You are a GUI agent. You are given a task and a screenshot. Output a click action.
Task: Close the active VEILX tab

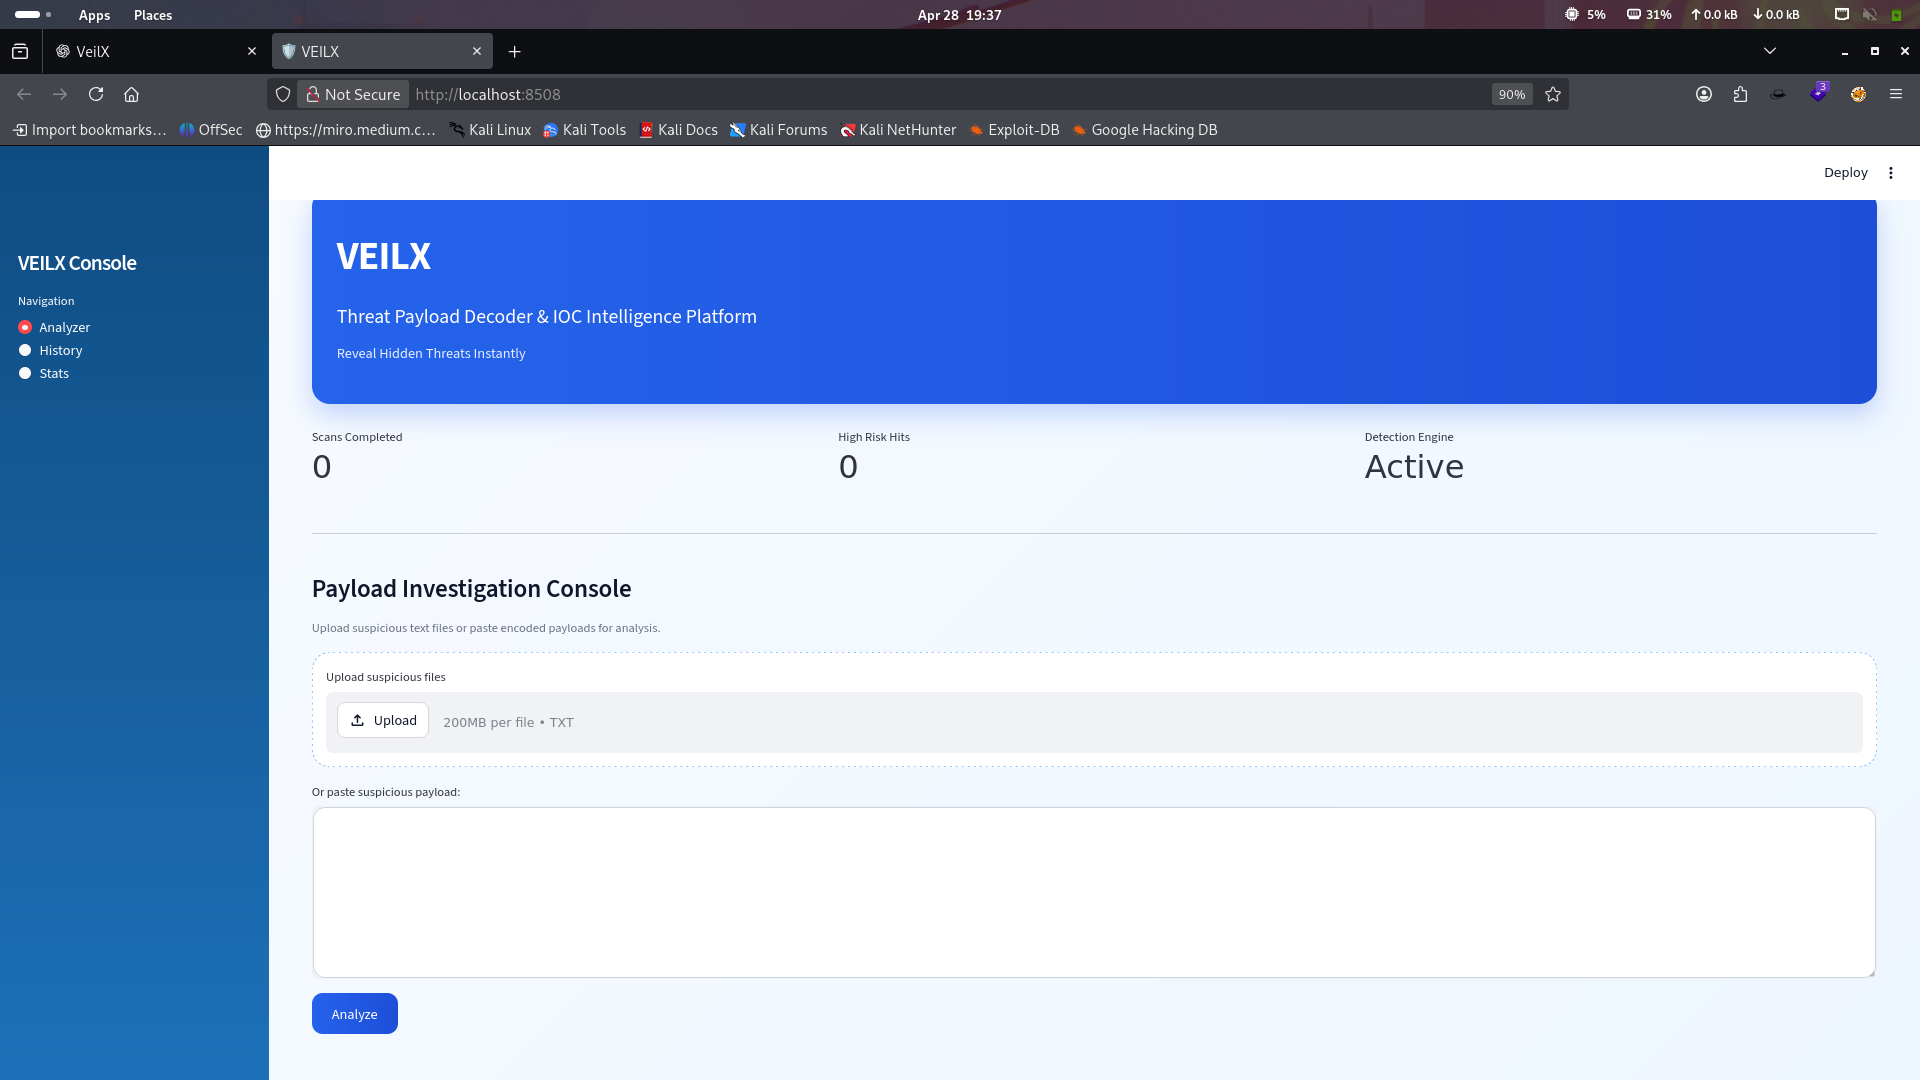[477, 52]
